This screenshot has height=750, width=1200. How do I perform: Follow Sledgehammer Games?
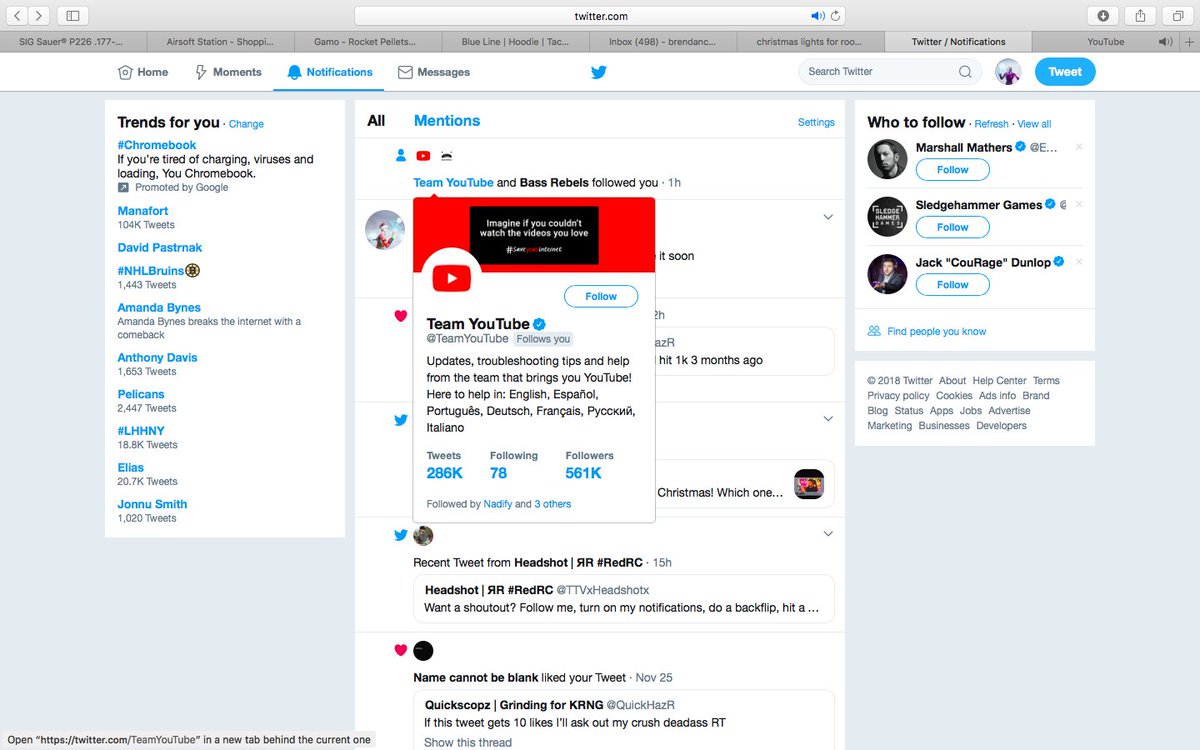point(953,227)
